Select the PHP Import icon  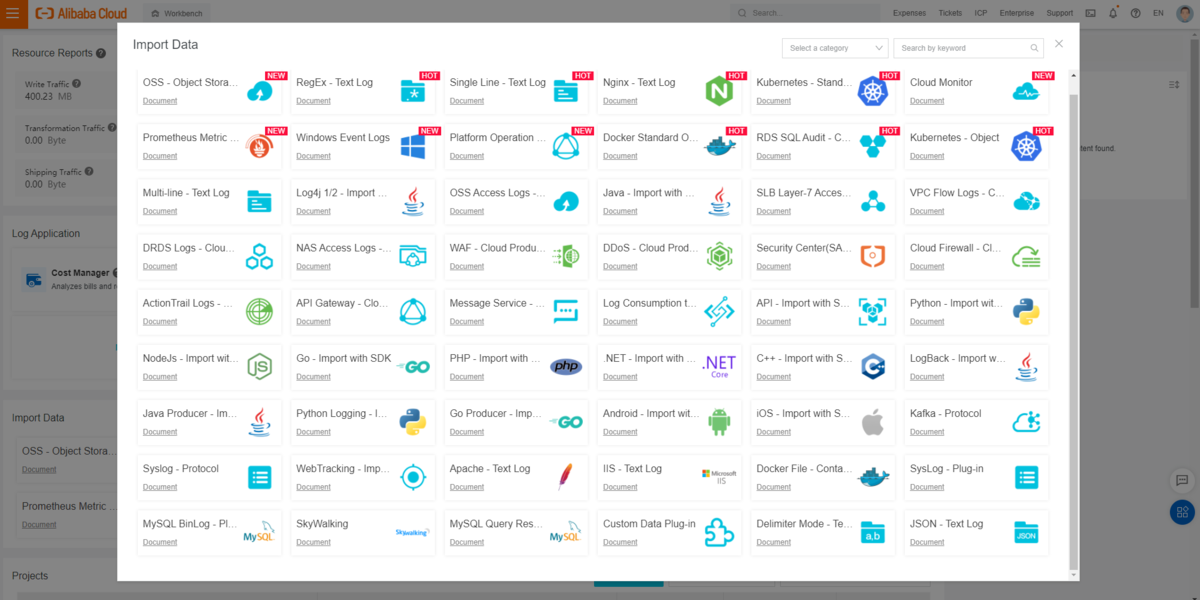click(566, 367)
